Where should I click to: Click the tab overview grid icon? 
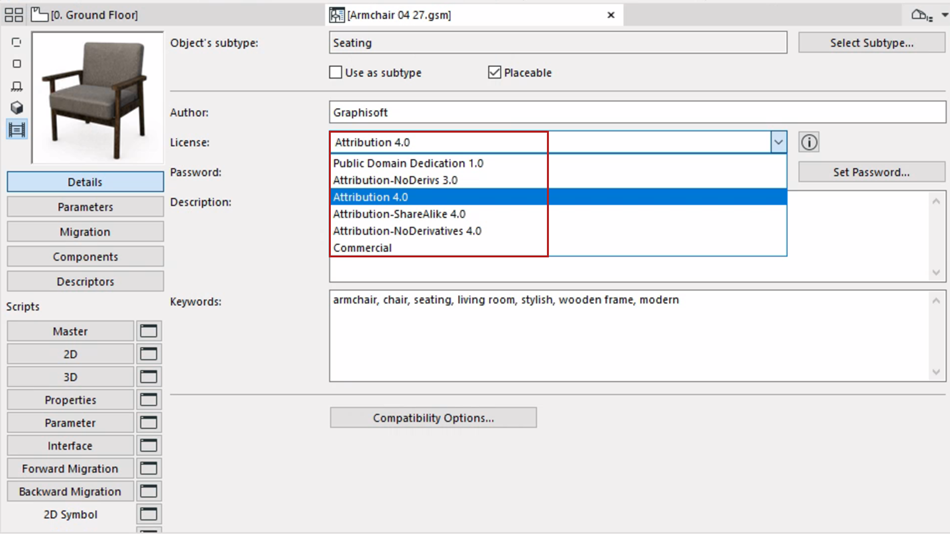pyautogui.click(x=13, y=15)
